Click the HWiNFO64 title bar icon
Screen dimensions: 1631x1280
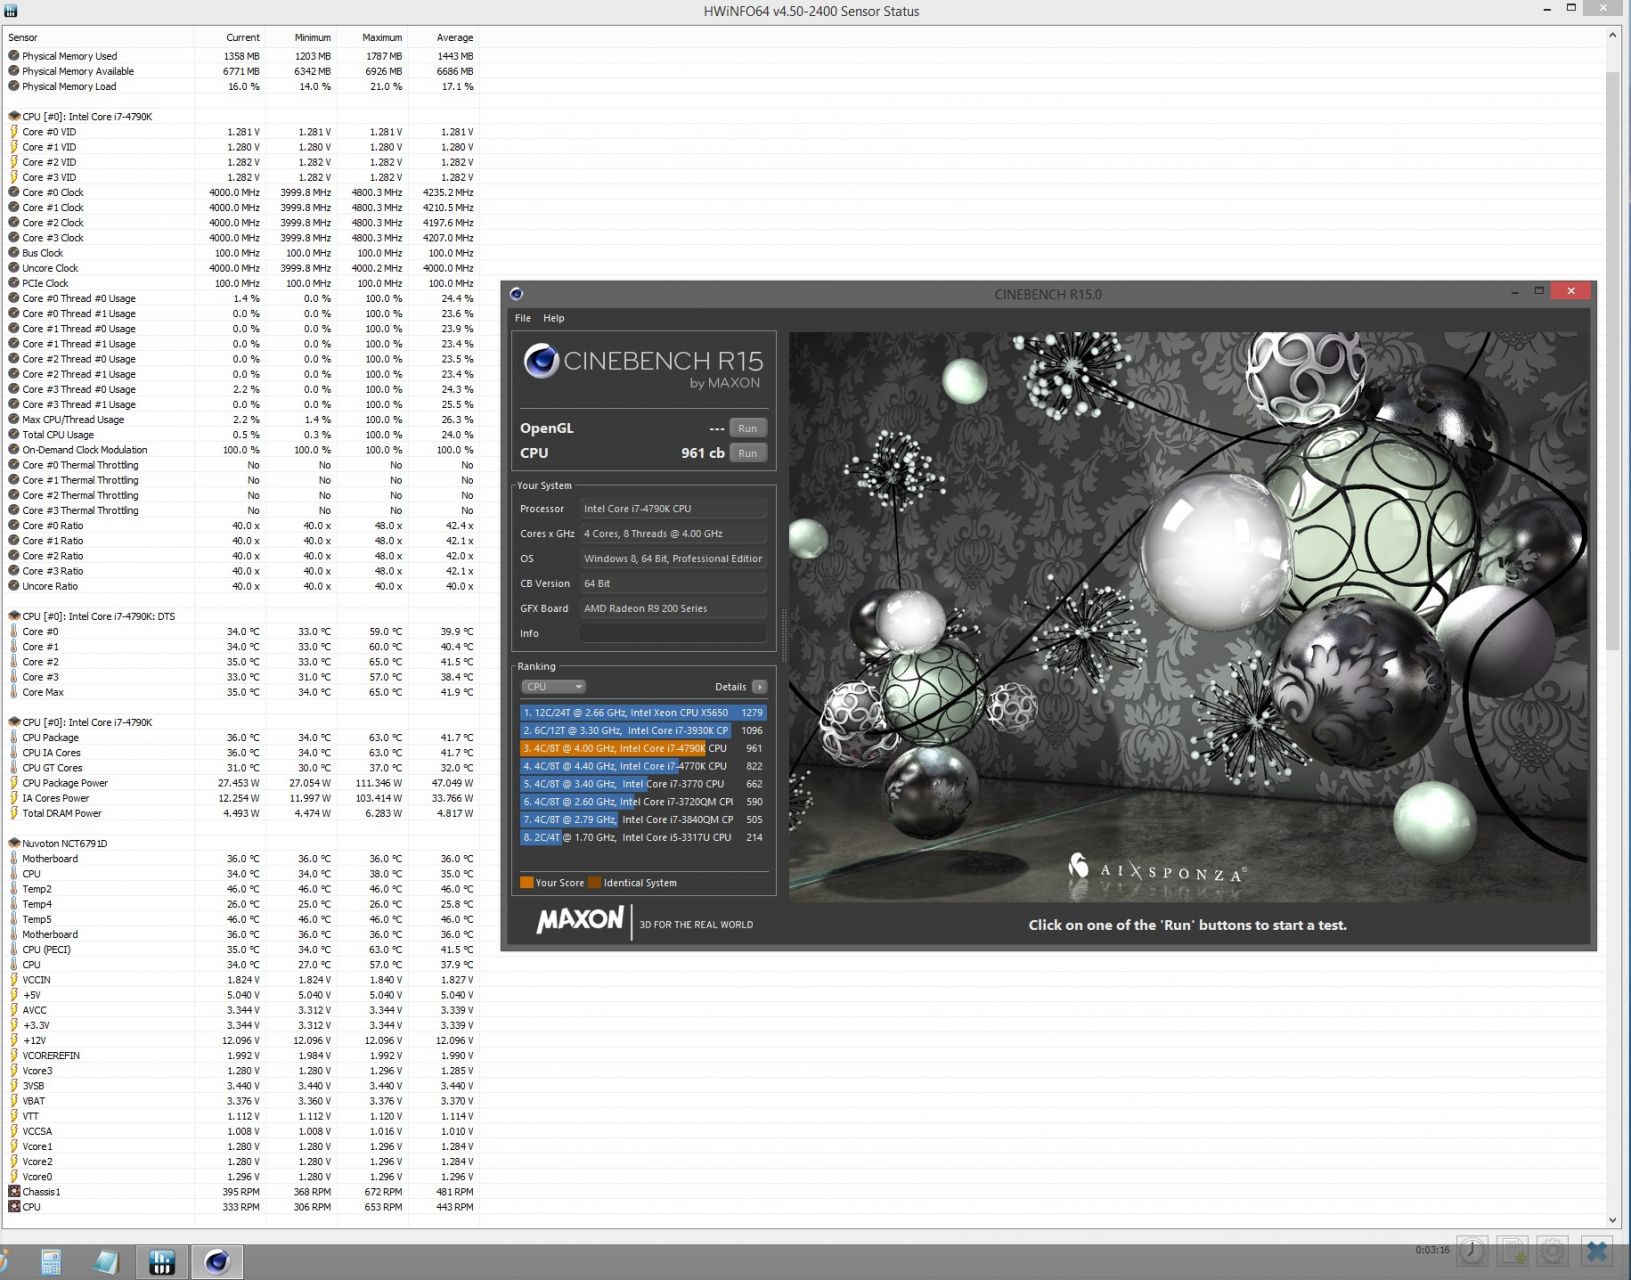pyautogui.click(x=10, y=10)
